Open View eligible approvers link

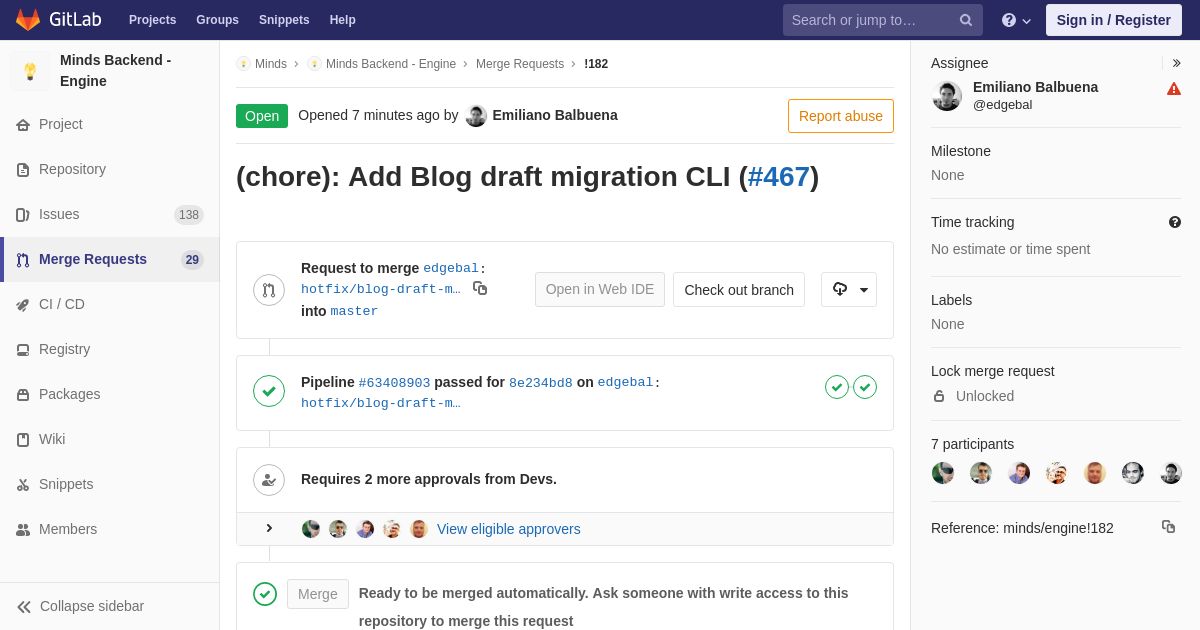click(508, 529)
